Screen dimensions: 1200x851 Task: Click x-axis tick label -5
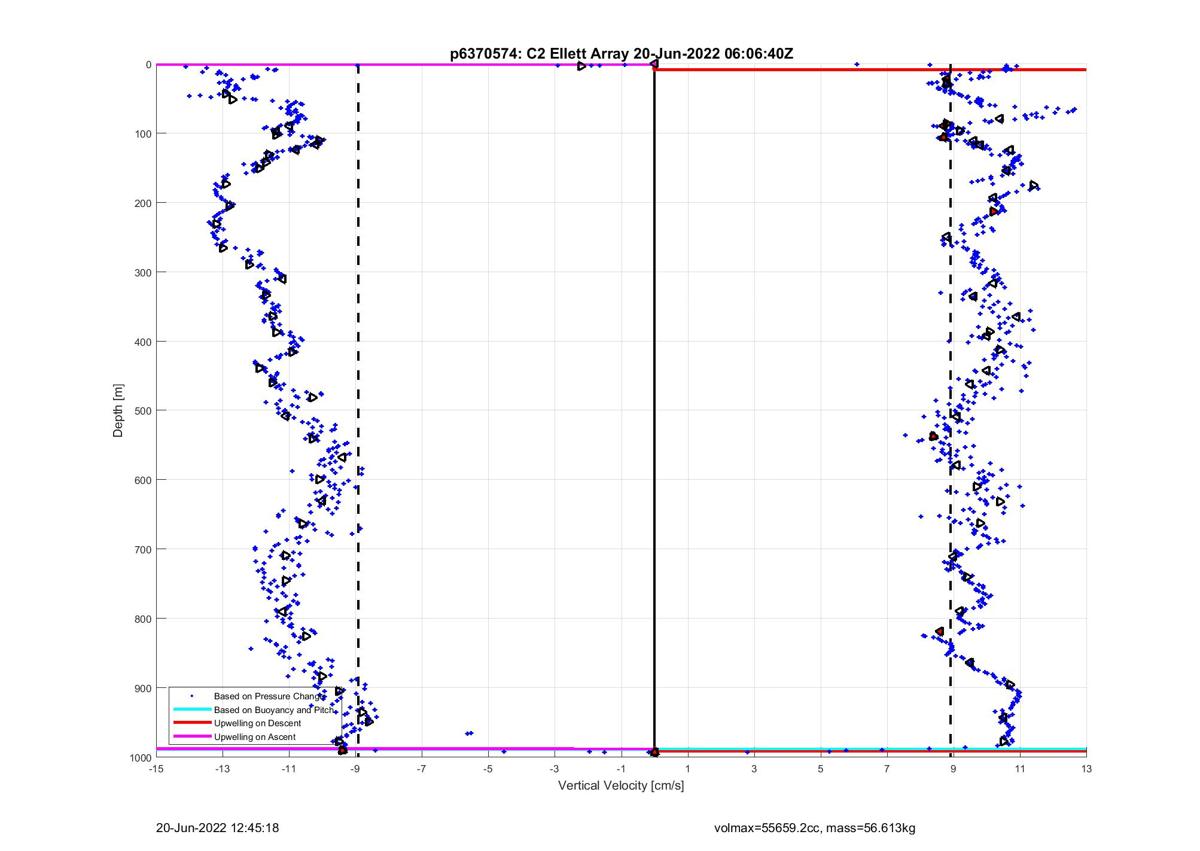(x=488, y=769)
